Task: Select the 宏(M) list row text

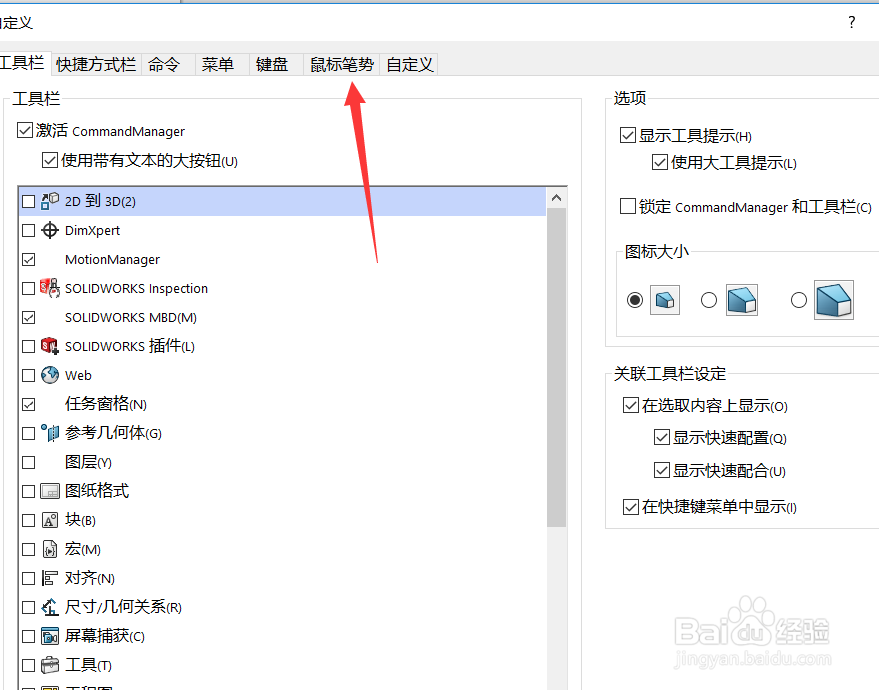Action: pyautogui.click(x=83, y=549)
